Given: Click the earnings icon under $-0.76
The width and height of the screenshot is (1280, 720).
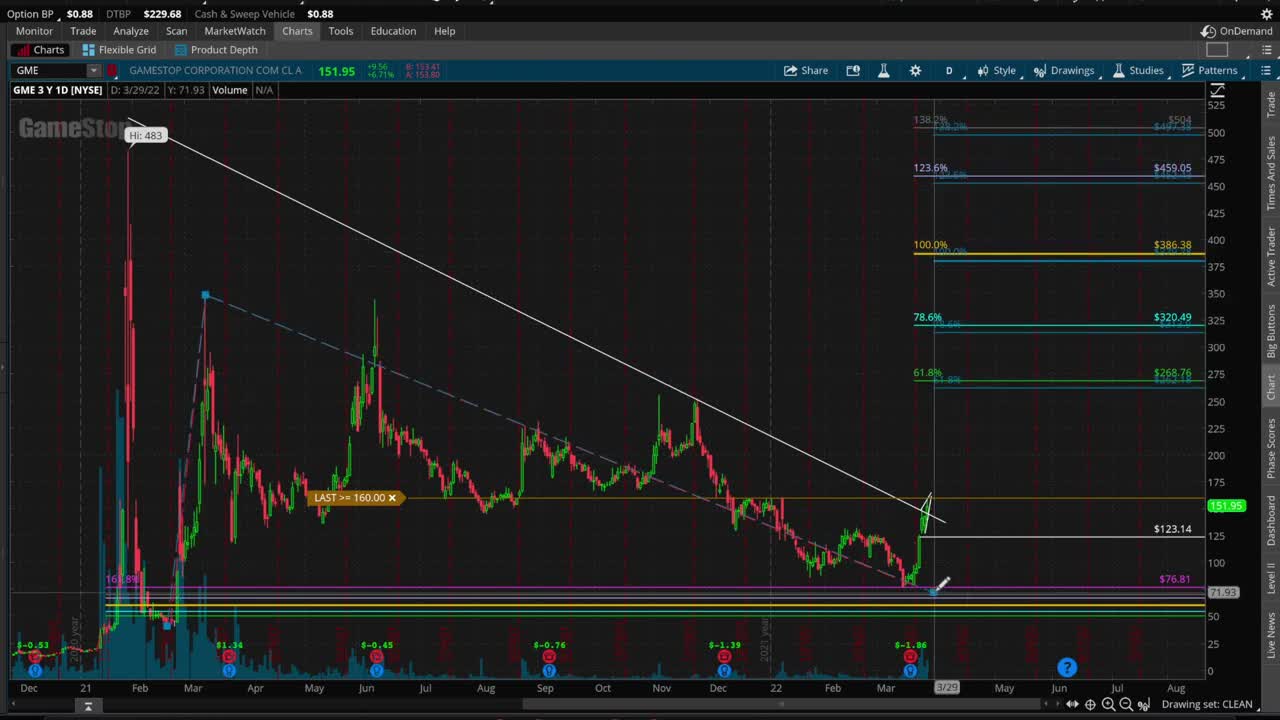Looking at the screenshot, I should pyautogui.click(x=548, y=657).
